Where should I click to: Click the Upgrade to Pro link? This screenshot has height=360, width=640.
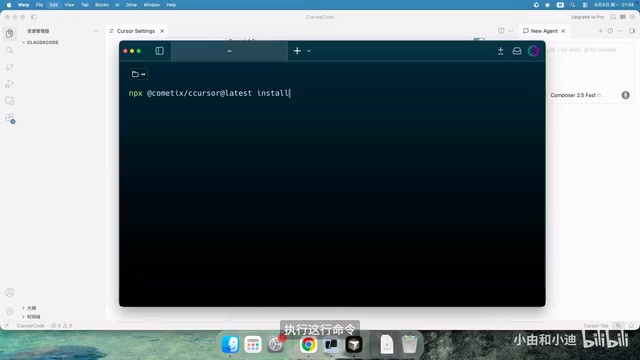587,17
